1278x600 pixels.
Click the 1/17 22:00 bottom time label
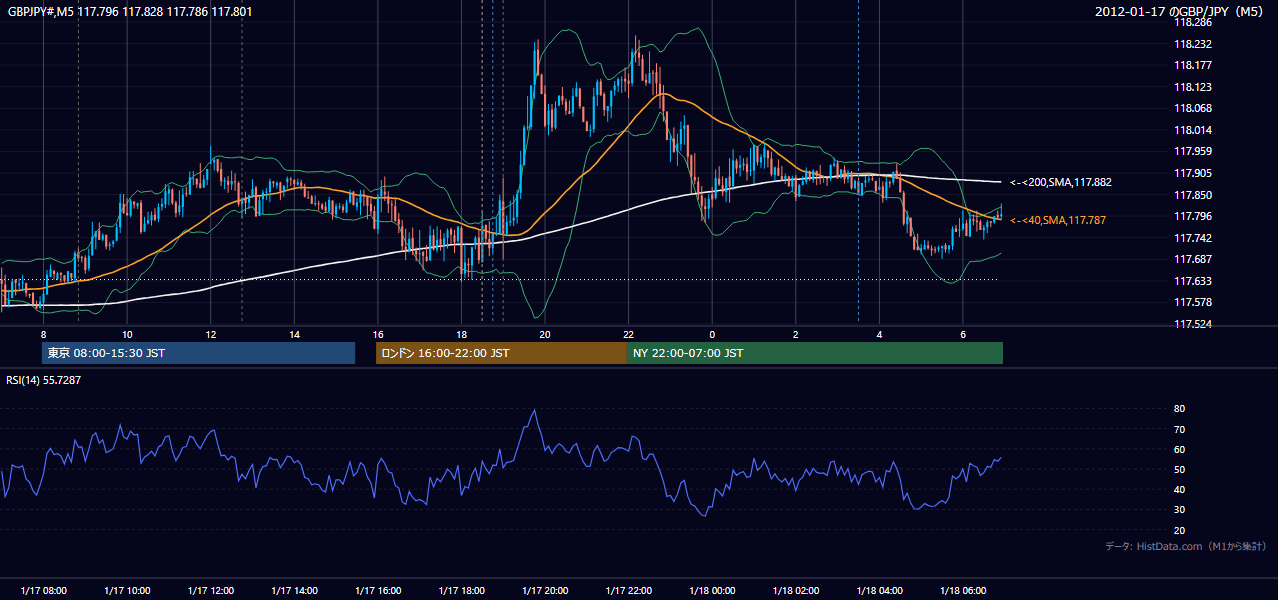coord(628,591)
